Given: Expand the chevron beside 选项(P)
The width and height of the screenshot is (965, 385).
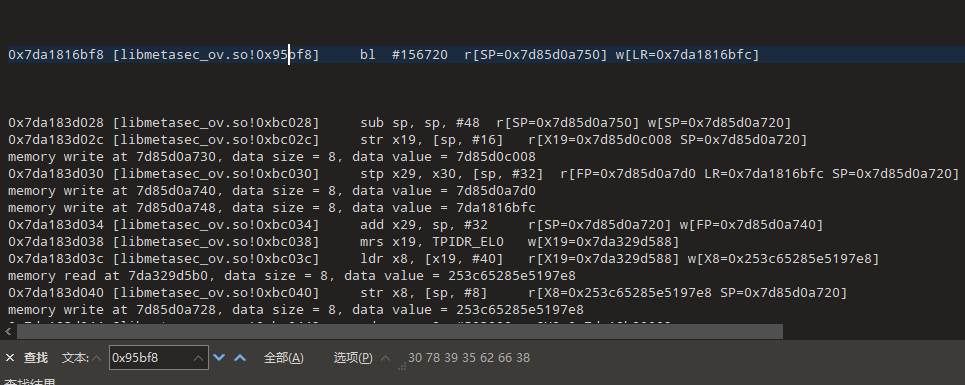Looking at the screenshot, I should [x=385, y=357].
